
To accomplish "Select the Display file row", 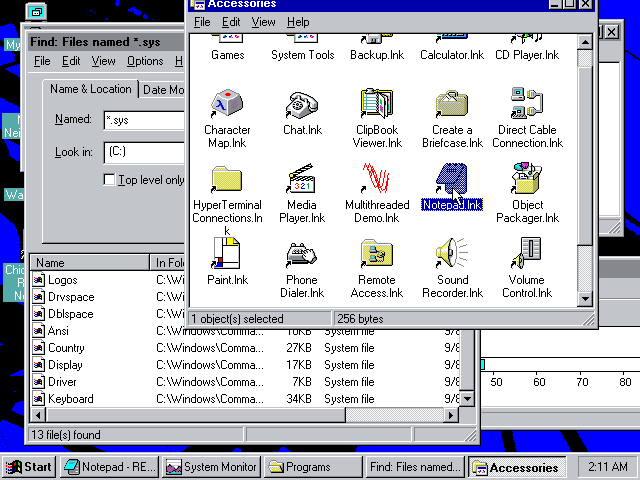I will coord(246,365).
